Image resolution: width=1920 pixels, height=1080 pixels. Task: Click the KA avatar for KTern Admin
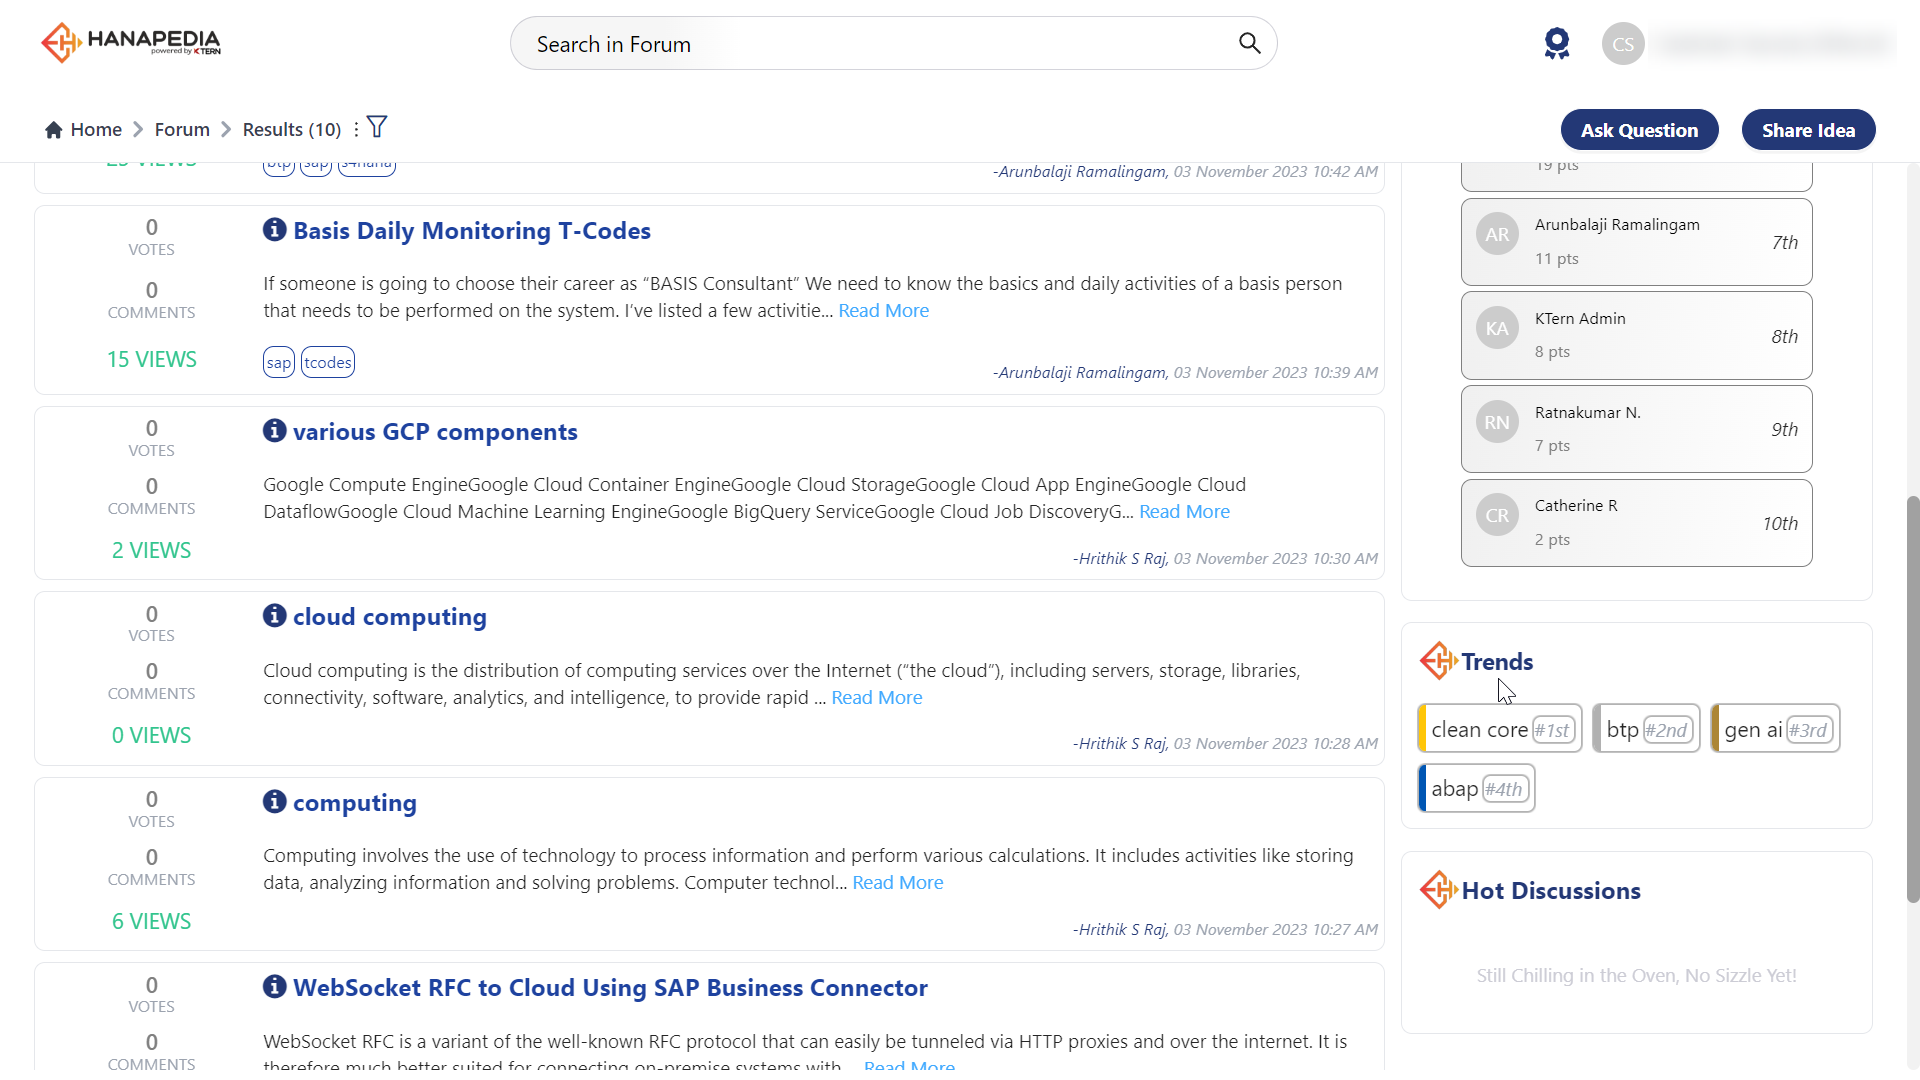click(1497, 329)
